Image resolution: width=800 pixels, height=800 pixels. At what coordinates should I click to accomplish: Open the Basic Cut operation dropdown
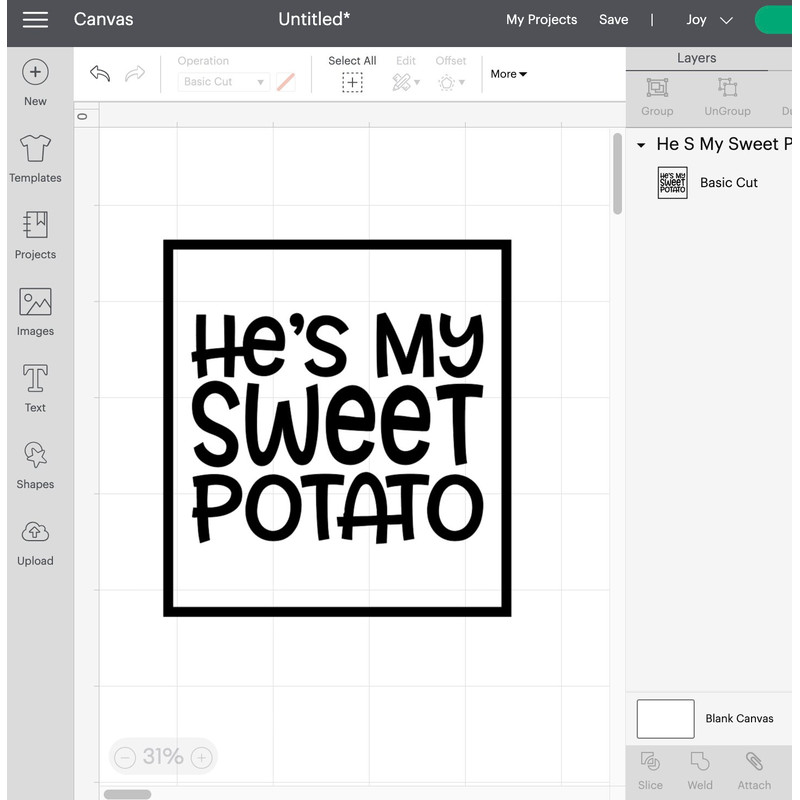tap(222, 81)
